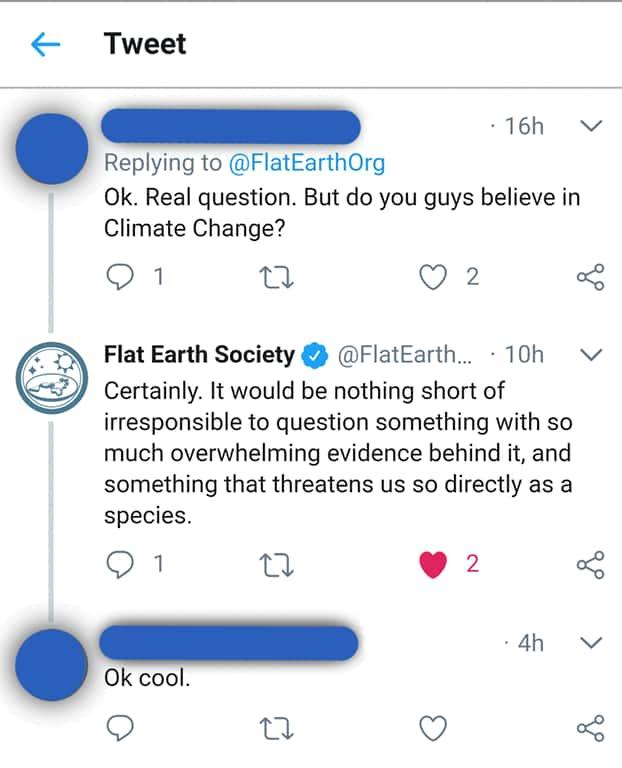Share the "Ok cool." tweet
Screen dimensions: 622x768
(x=591, y=730)
